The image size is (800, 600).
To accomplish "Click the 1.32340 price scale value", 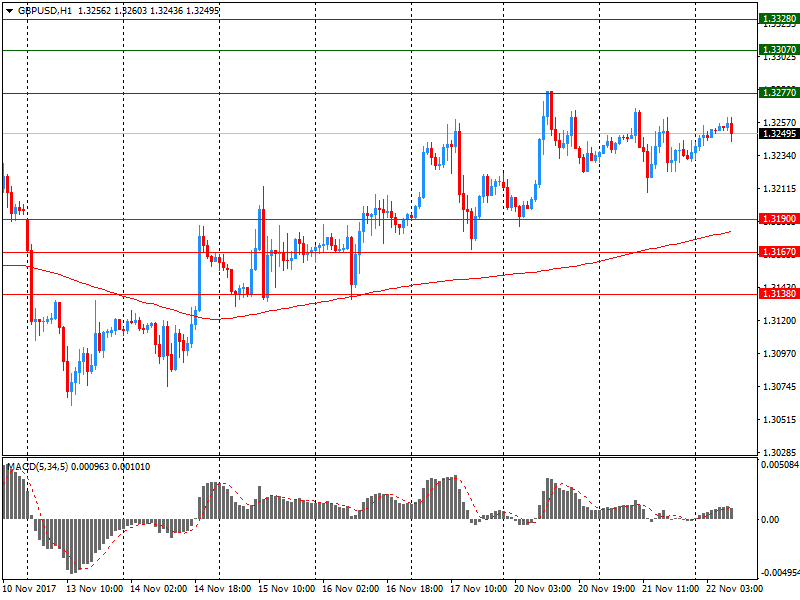I will (x=780, y=156).
